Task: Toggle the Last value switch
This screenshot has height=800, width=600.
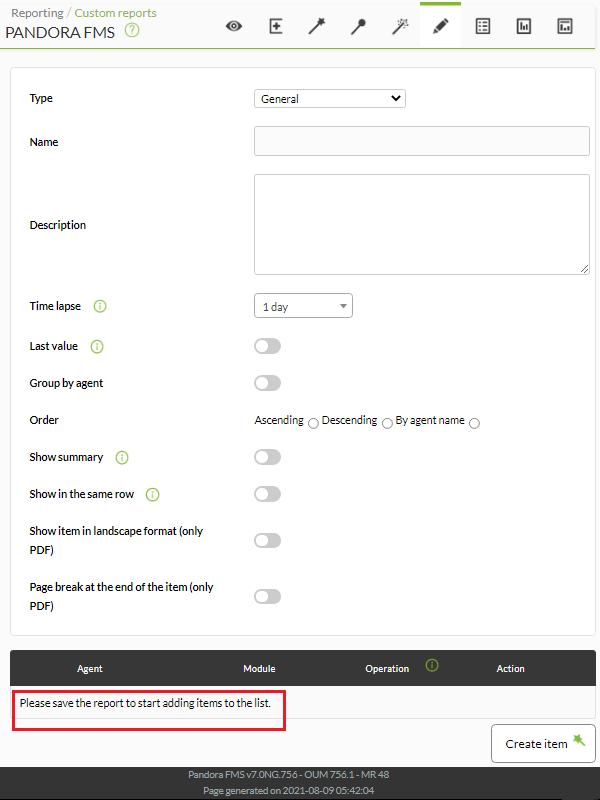Action: click(267, 346)
